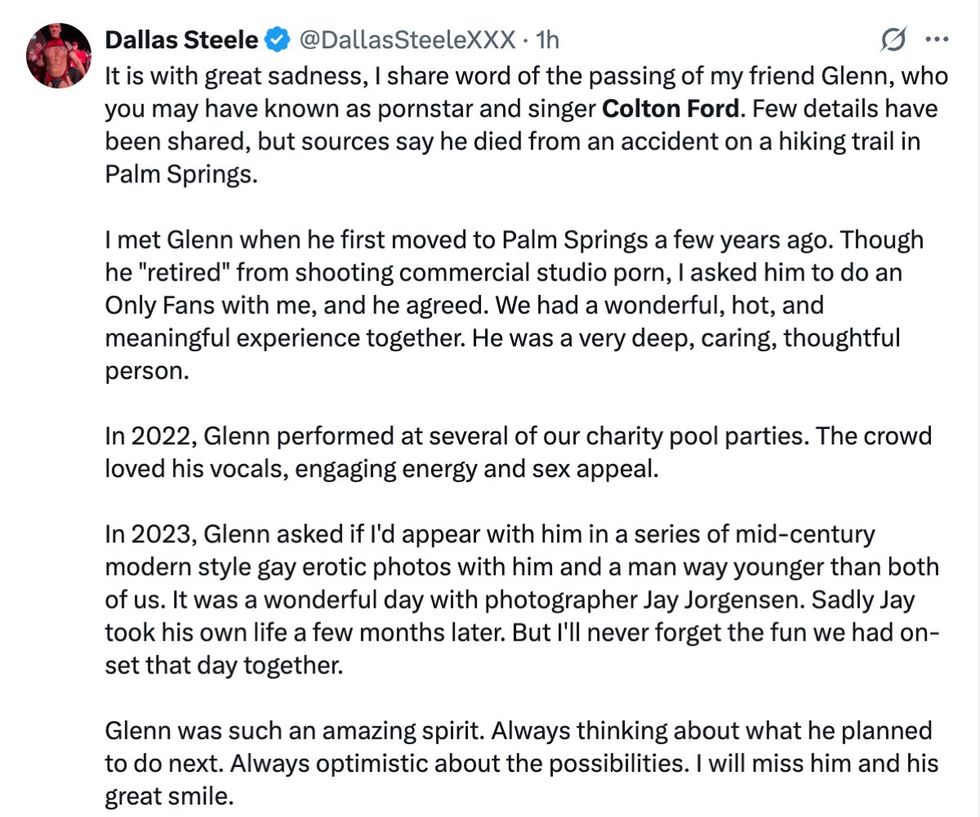Click the Dallas Steele display name
This screenshot has height=817, width=980.
182,40
